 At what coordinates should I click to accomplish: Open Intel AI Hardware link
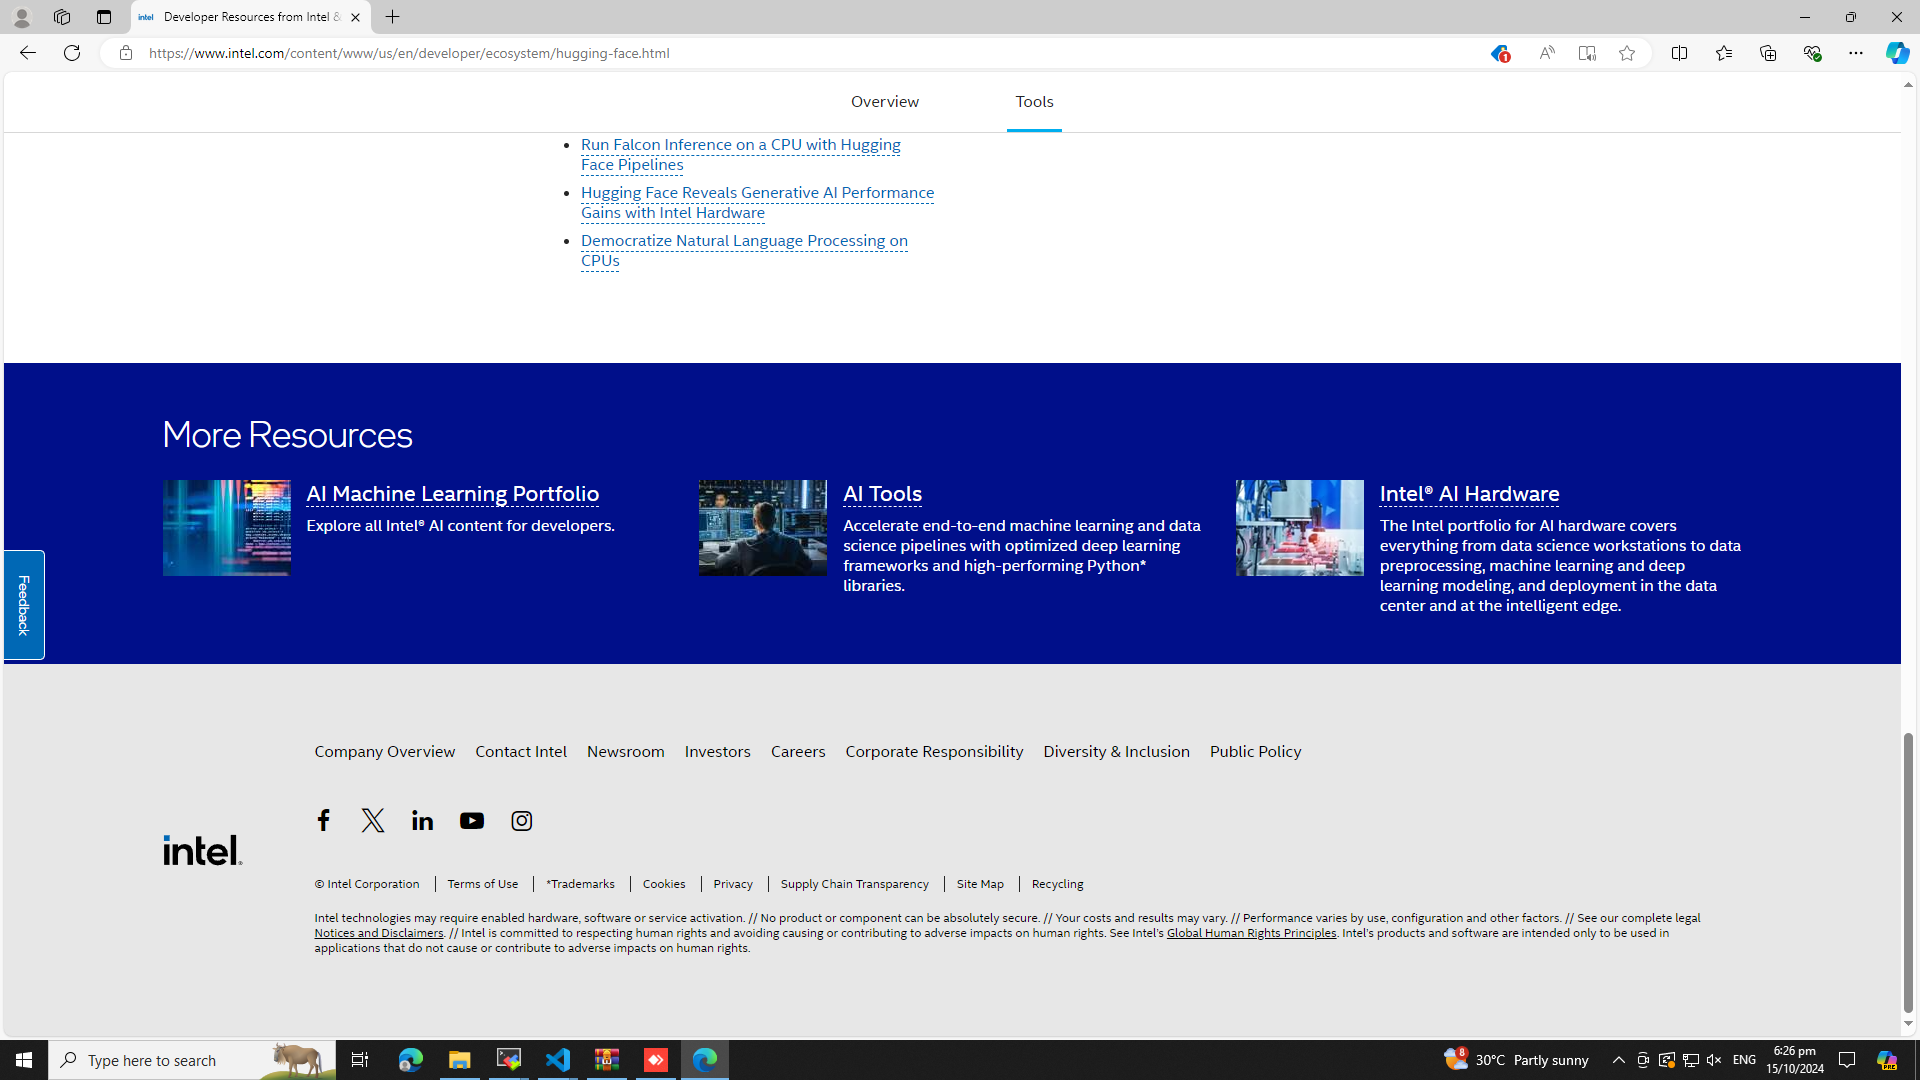pos(1469,493)
